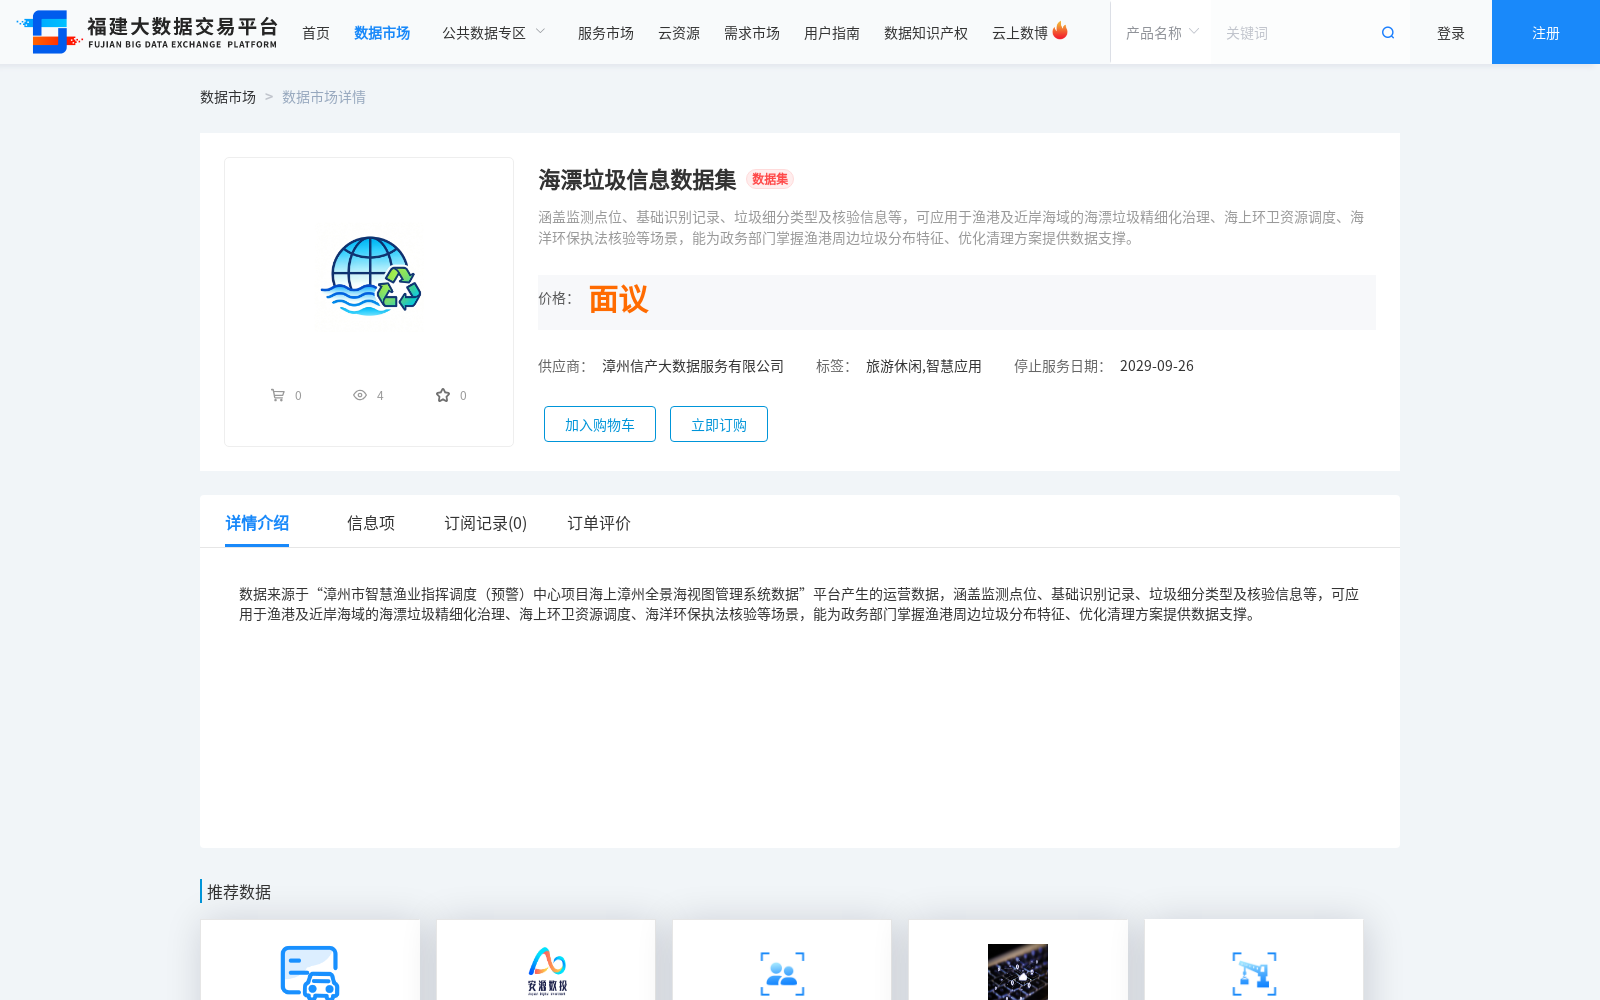Click supplier 漳州信产大数据服务有限公司
This screenshot has height=1000, width=1600.
coord(693,366)
